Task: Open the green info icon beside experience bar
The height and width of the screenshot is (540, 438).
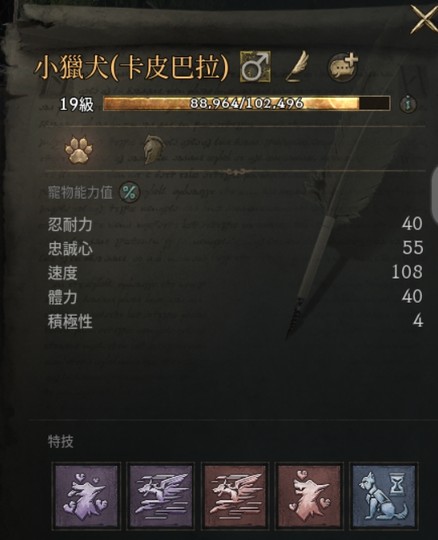Action: (x=409, y=103)
